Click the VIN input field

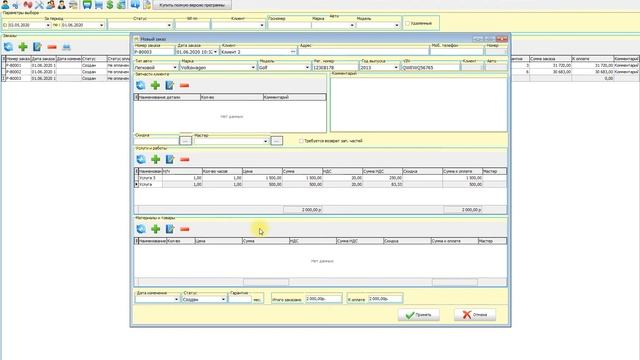coord(431,67)
